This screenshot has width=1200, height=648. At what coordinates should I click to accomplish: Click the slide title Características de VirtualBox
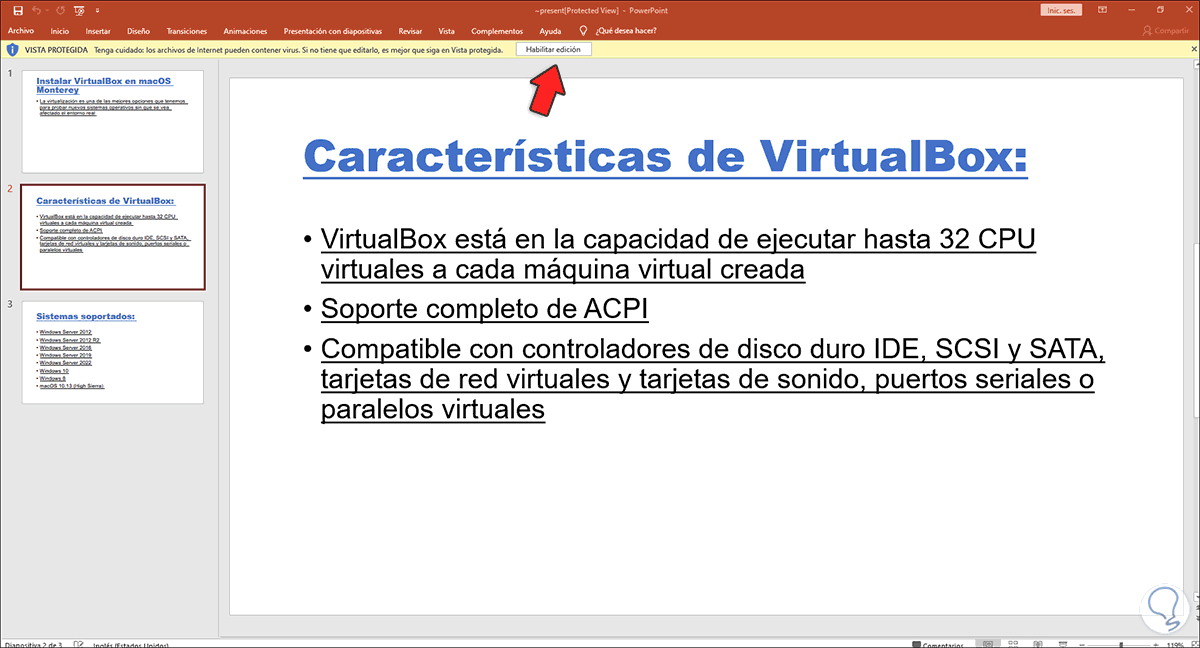click(x=665, y=157)
